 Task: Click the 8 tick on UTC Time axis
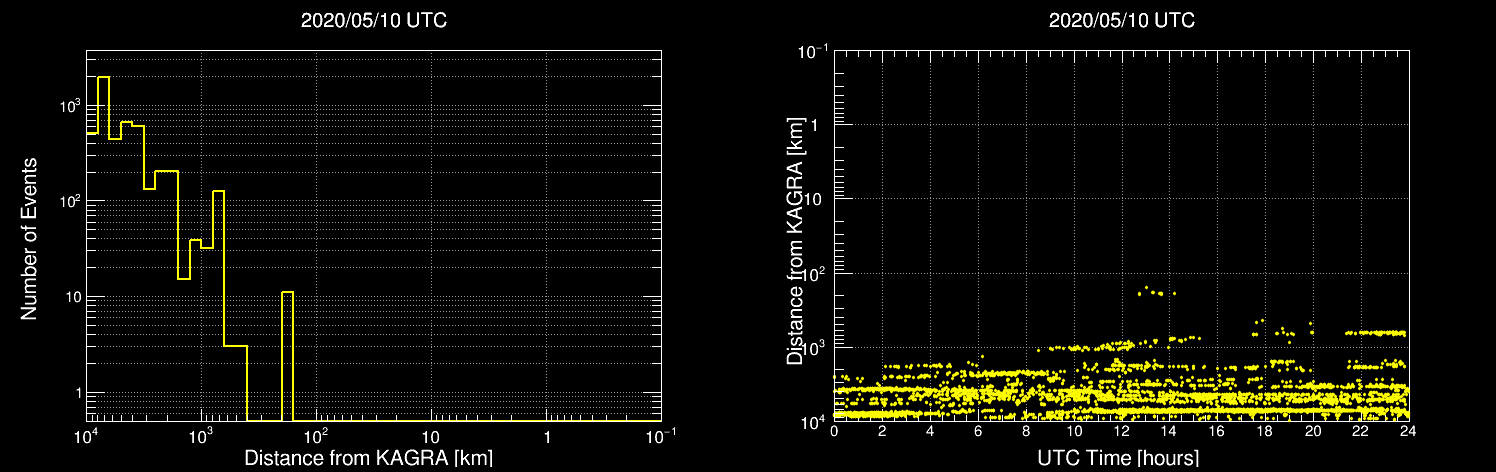(1026, 430)
